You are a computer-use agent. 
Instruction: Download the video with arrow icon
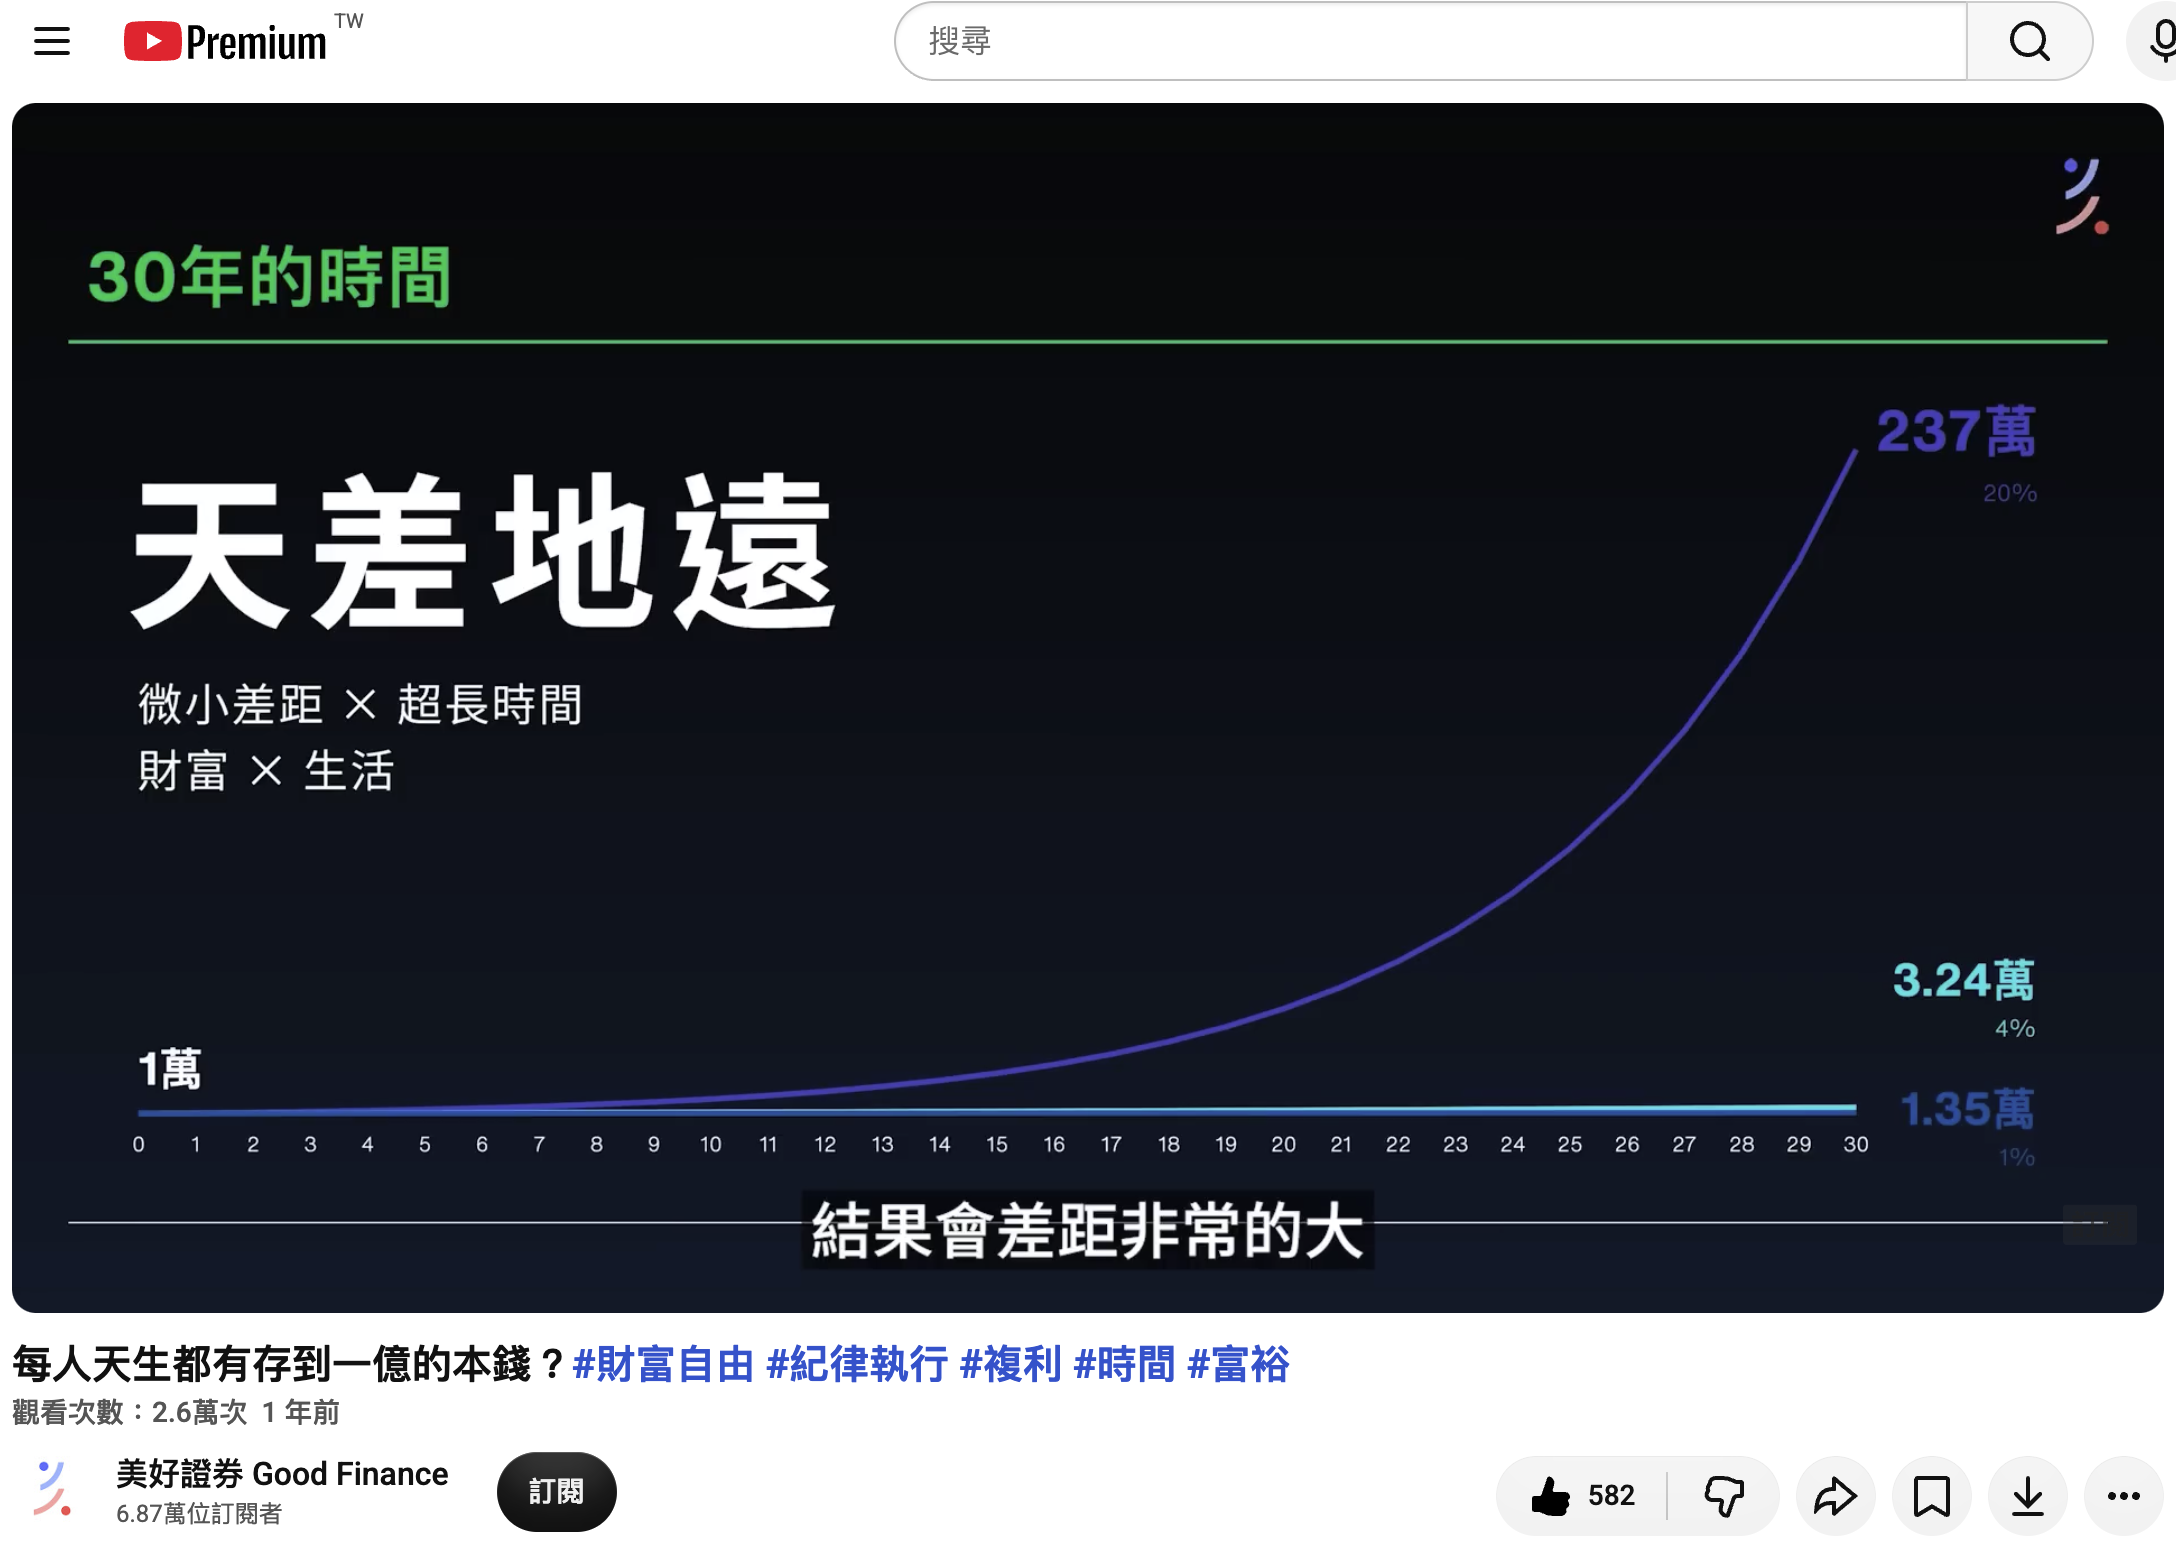2027,1495
